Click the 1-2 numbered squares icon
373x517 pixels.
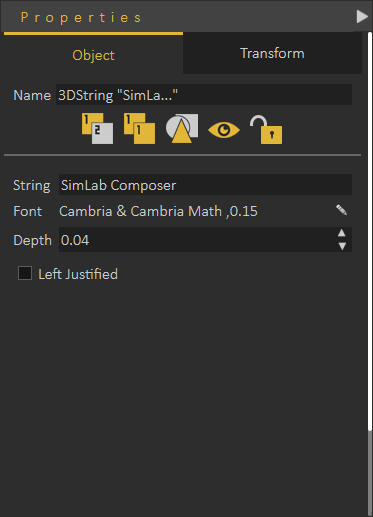pos(97,129)
